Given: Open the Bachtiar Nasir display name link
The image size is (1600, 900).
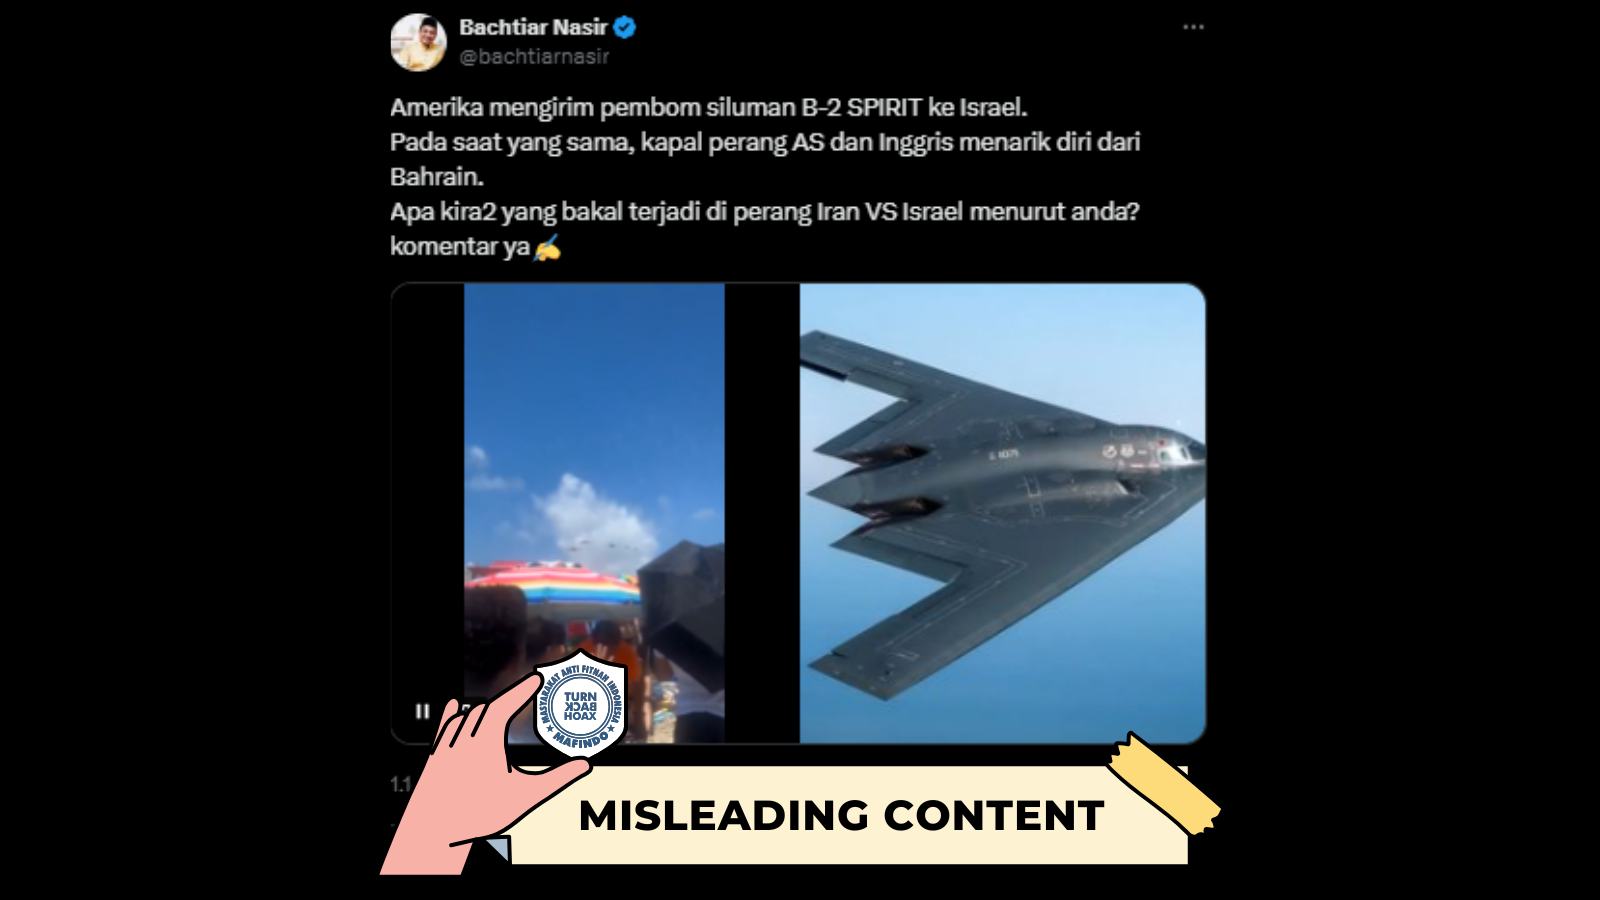Looking at the screenshot, I should (533, 27).
